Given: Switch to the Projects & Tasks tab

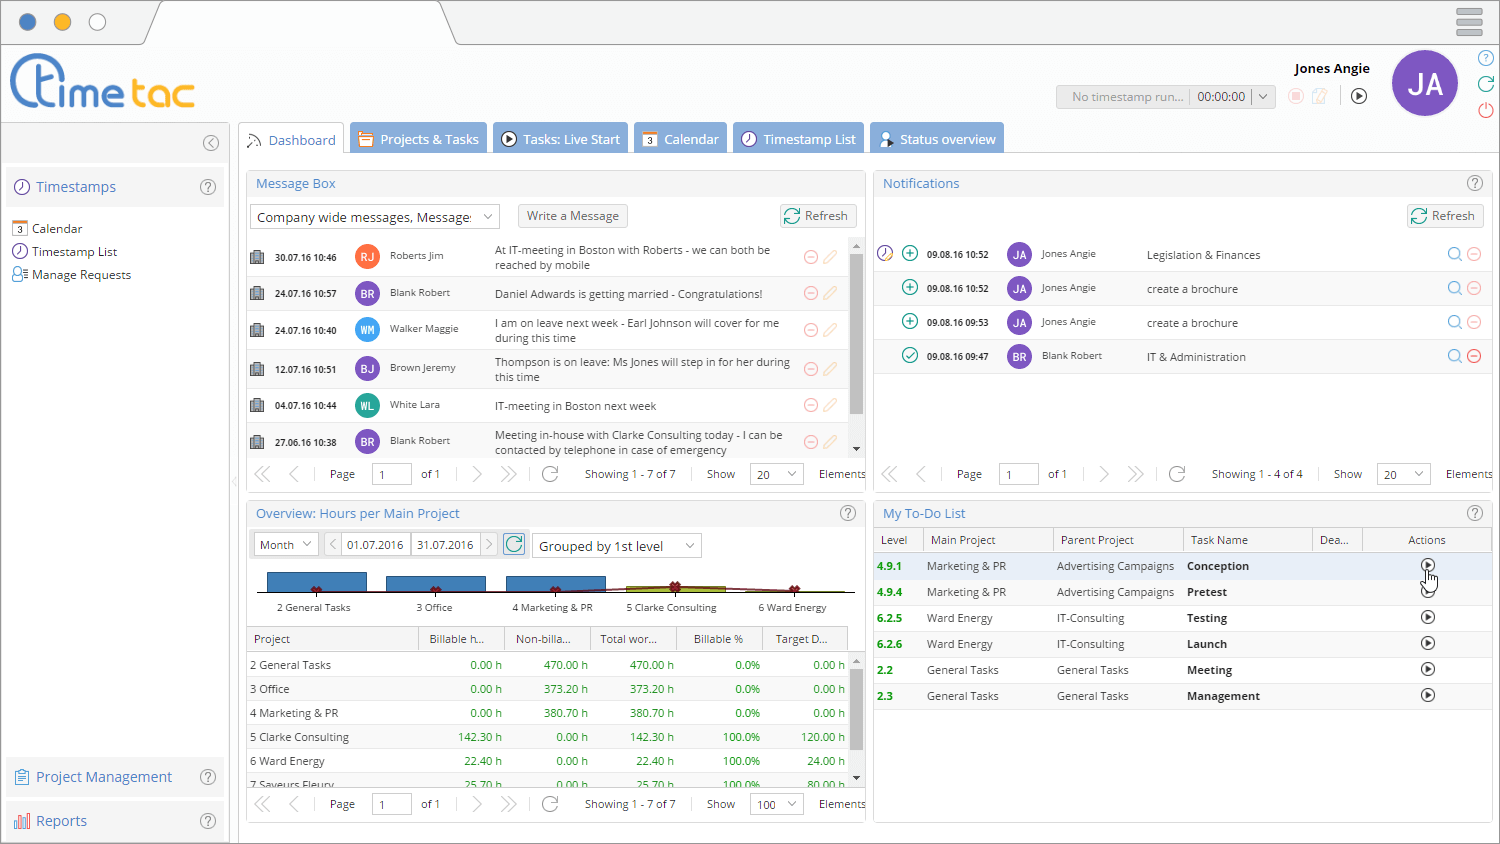Looking at the screenshot, I should point(419,139).
